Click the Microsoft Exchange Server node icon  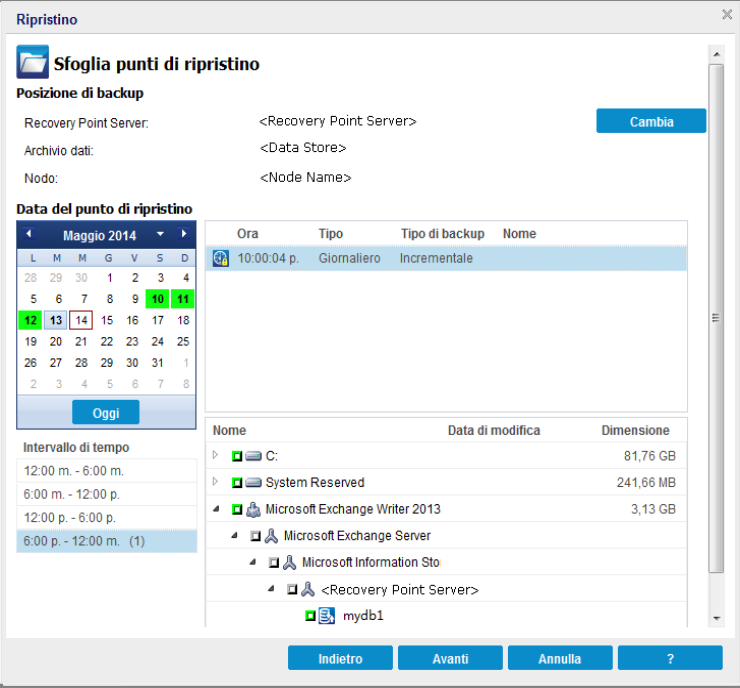(271, 536)
